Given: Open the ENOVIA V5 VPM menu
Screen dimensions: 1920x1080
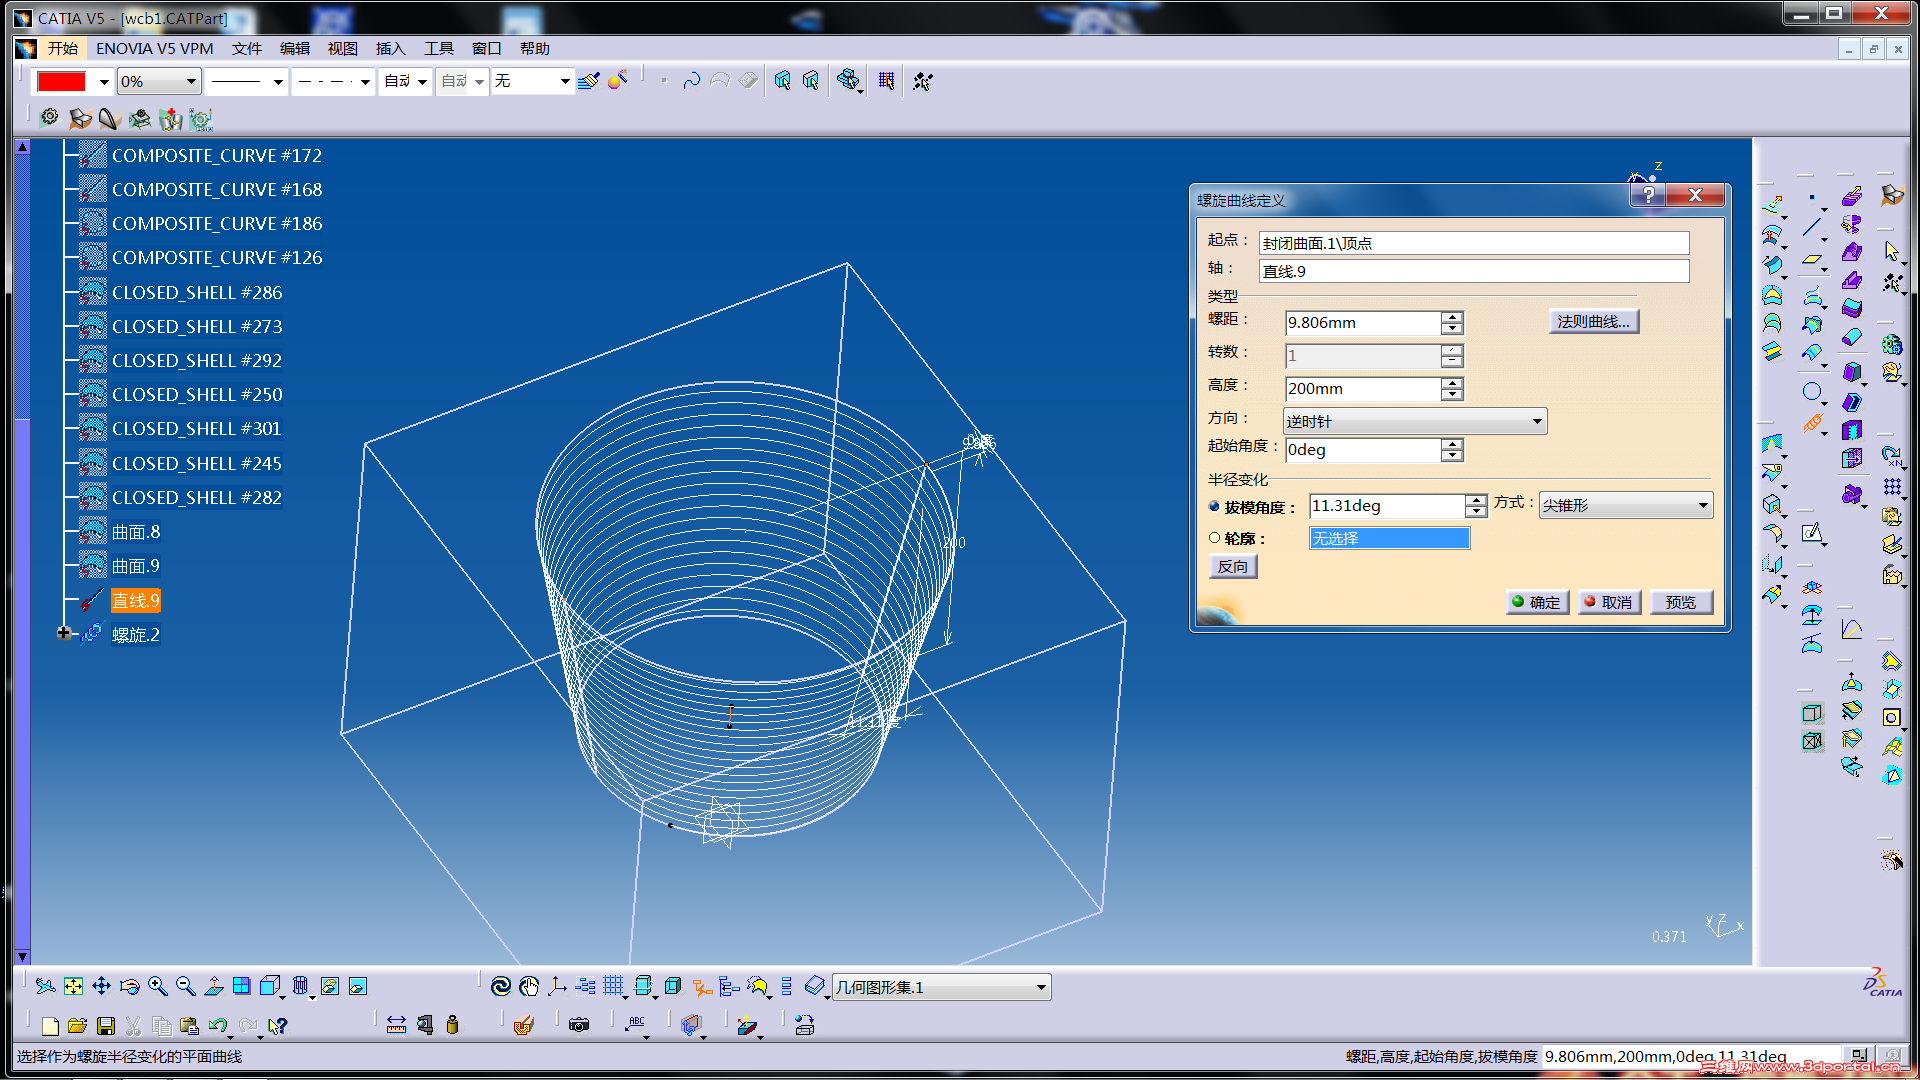Looking at the screenshot, I should pyautogui.click(x=155, y=48).
